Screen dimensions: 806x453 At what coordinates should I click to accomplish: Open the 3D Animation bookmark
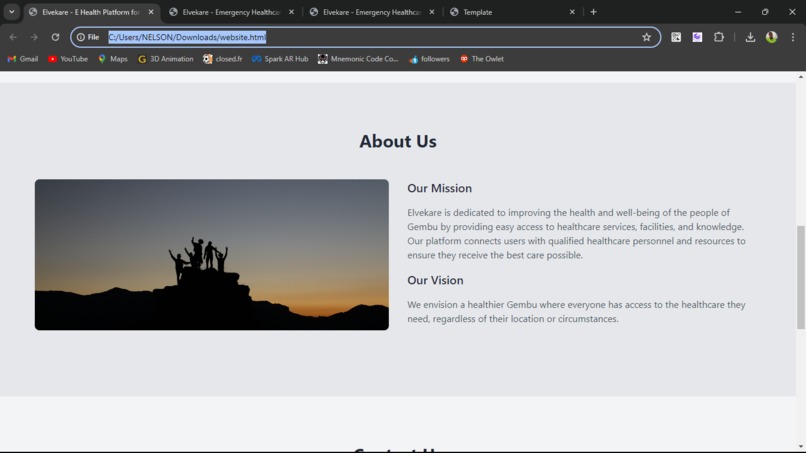[166, 59]
